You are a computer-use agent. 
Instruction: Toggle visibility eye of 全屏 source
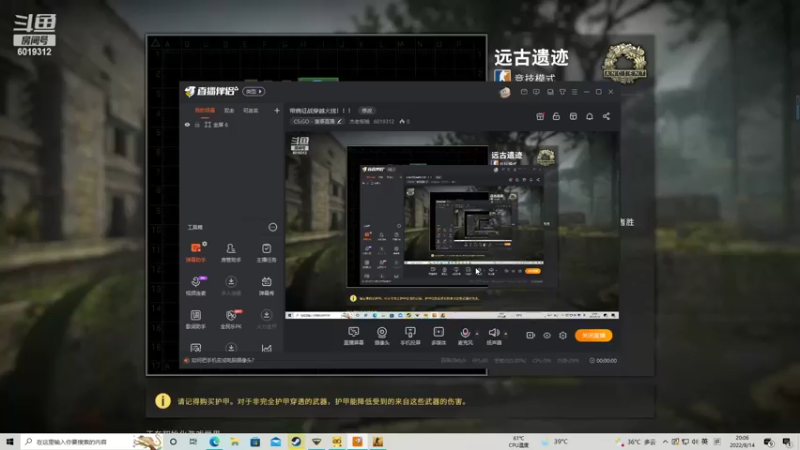tap(187, 124)
